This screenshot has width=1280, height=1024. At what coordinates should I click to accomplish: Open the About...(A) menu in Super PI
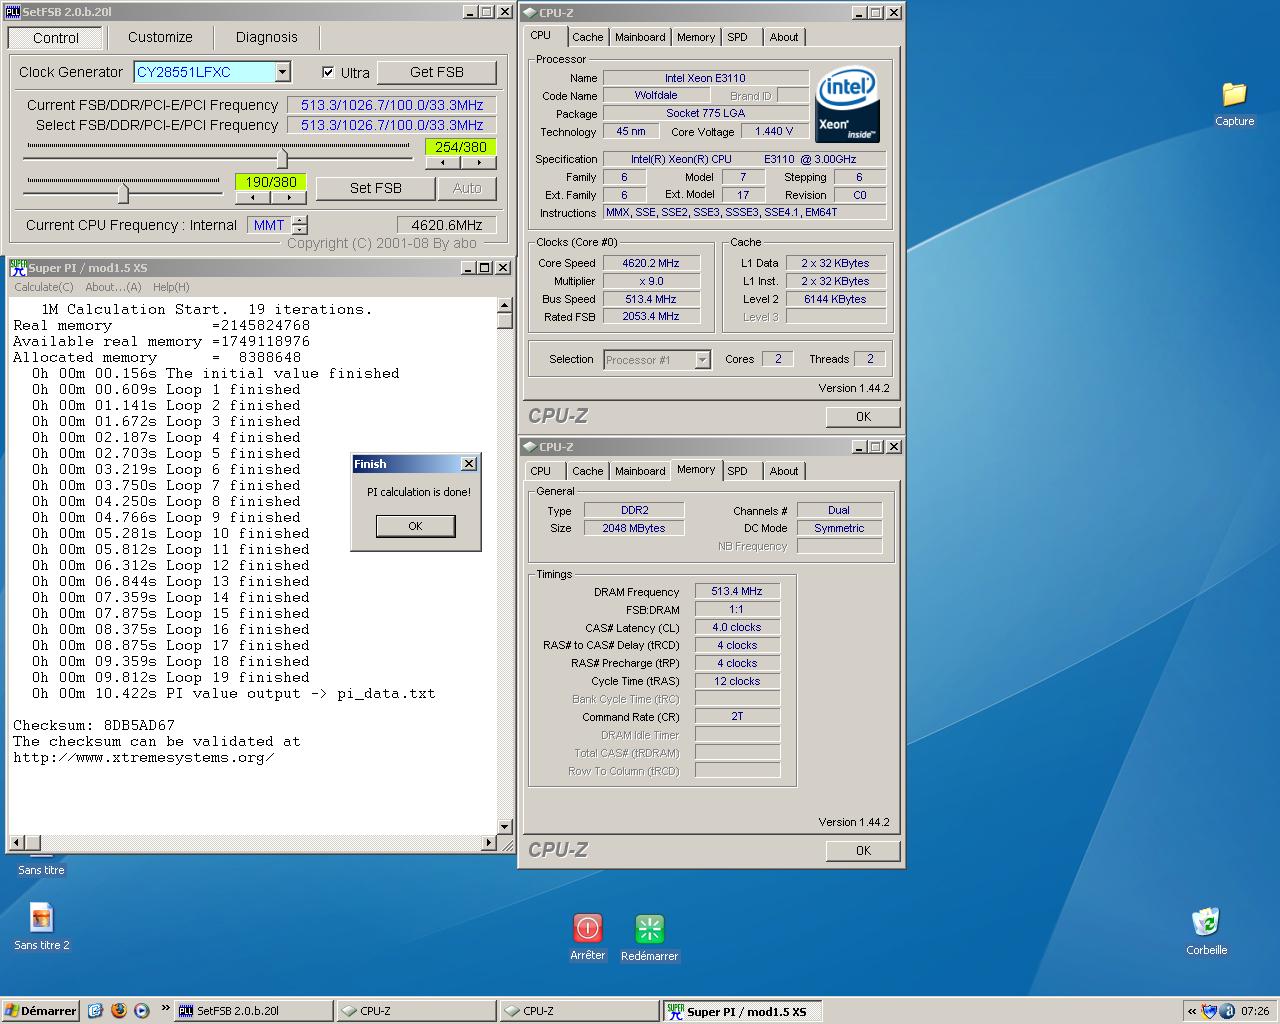pyautogui.click(x=113, y=287)
